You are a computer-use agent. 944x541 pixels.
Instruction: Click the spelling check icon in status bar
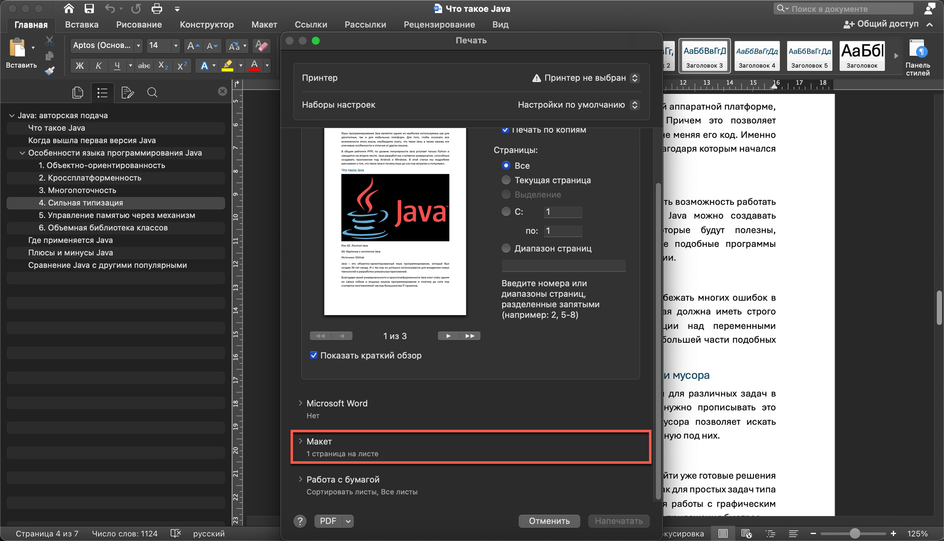point(175,533)
